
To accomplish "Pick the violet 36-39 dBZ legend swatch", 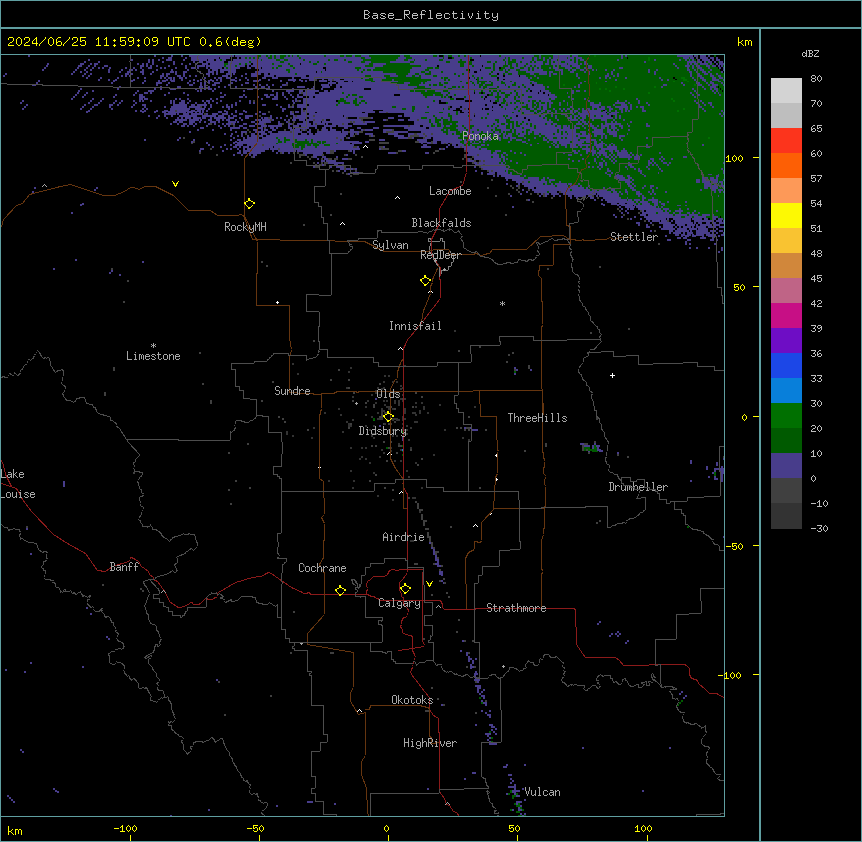I will [786, 341].
